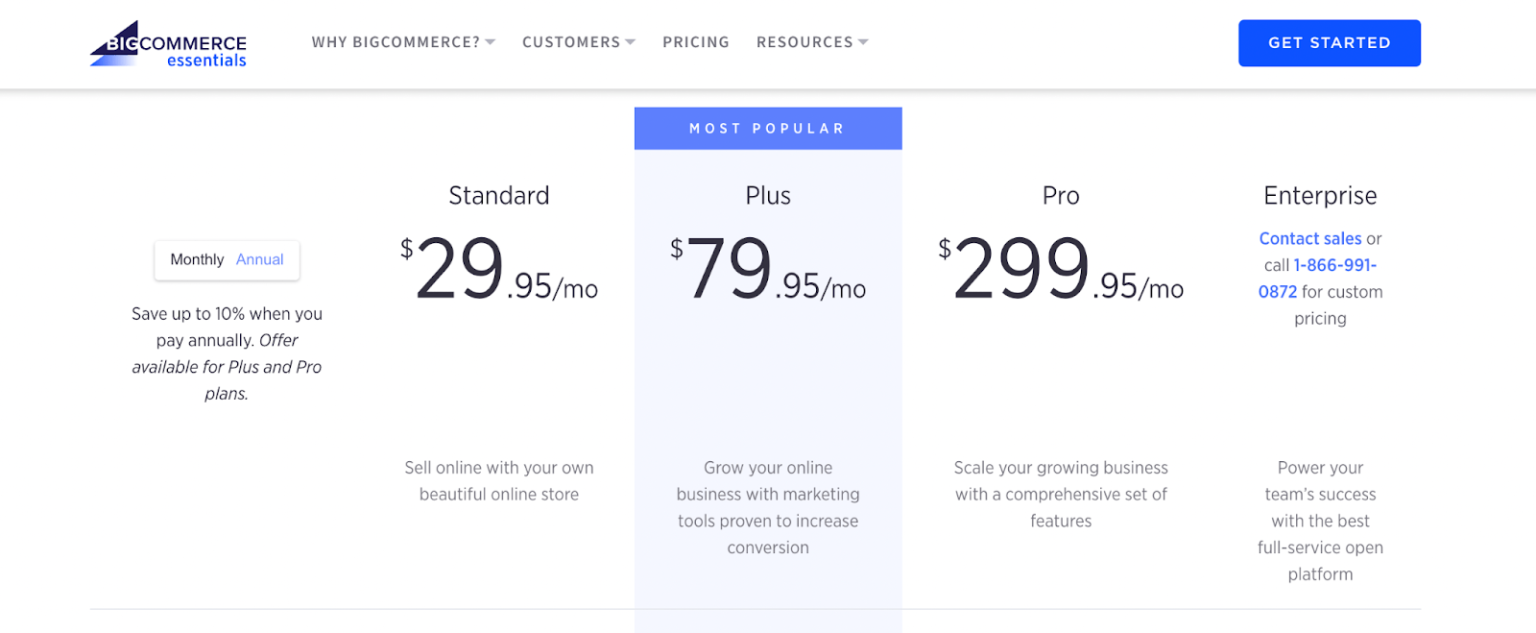1536x633 pixels.
Task: Open the Resources dropdown menu
Action: 805,42
